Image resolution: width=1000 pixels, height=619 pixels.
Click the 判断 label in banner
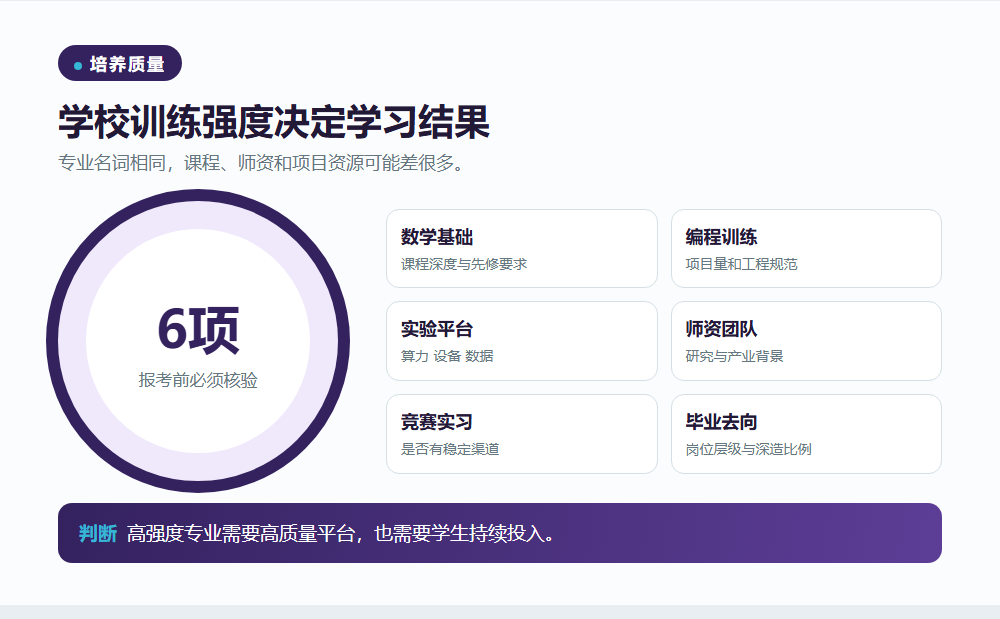98,534
